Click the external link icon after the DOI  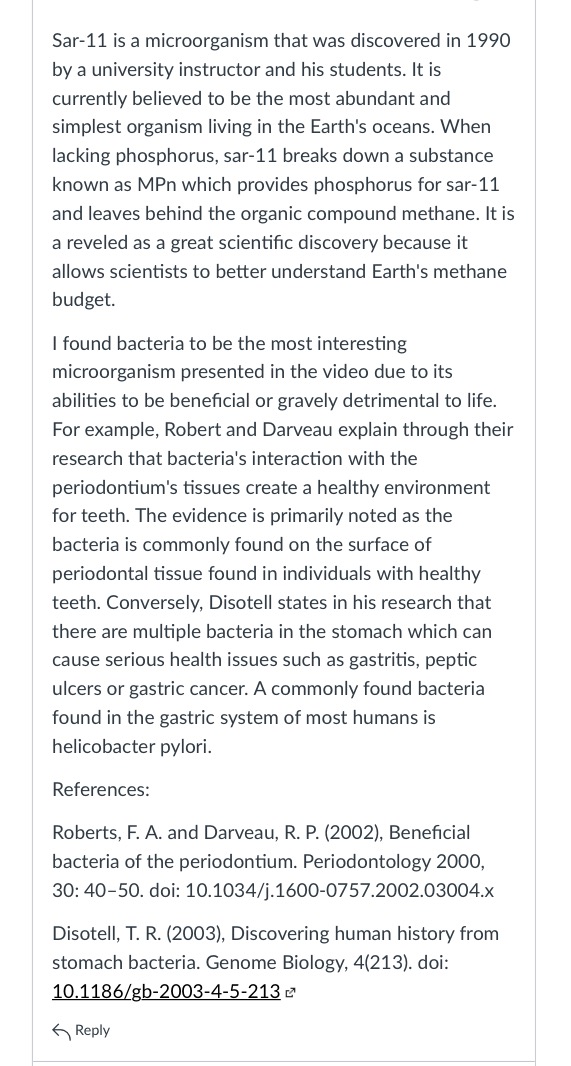pos(290,993)
